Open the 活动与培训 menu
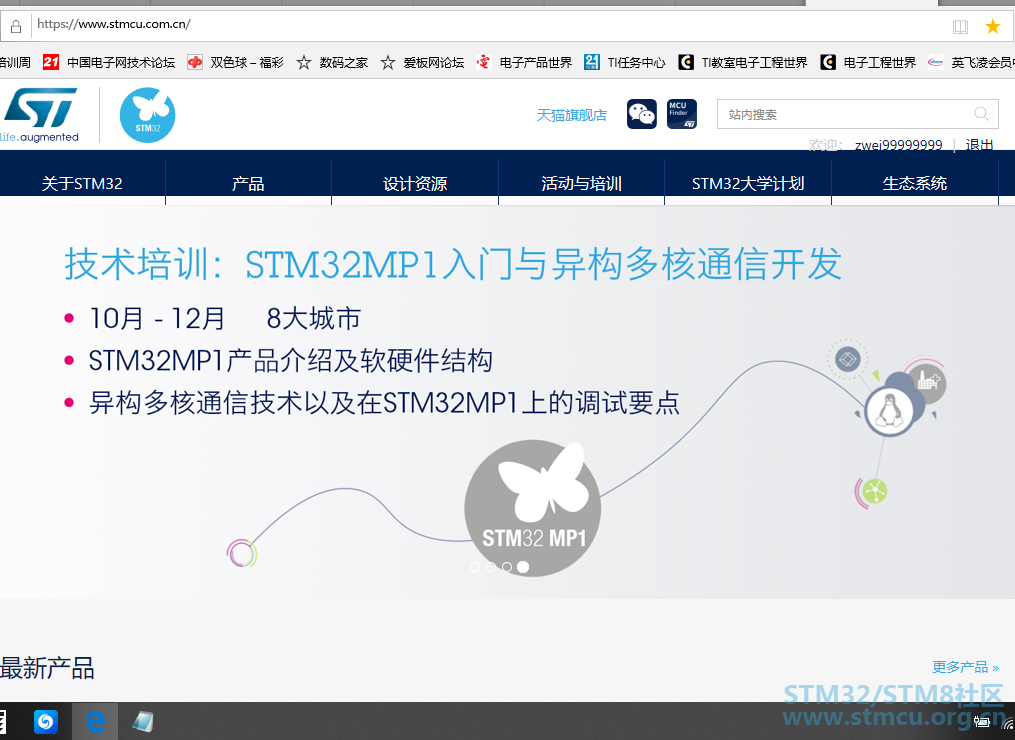1015x740 pixels. point(581,183)
